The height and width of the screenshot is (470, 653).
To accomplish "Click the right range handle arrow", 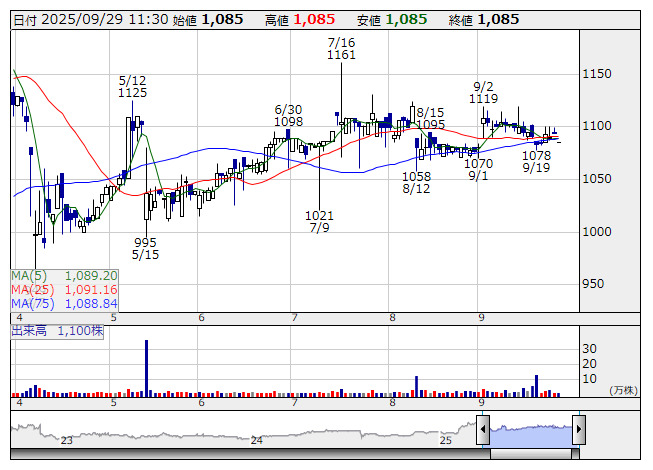I will coord(579,429).
